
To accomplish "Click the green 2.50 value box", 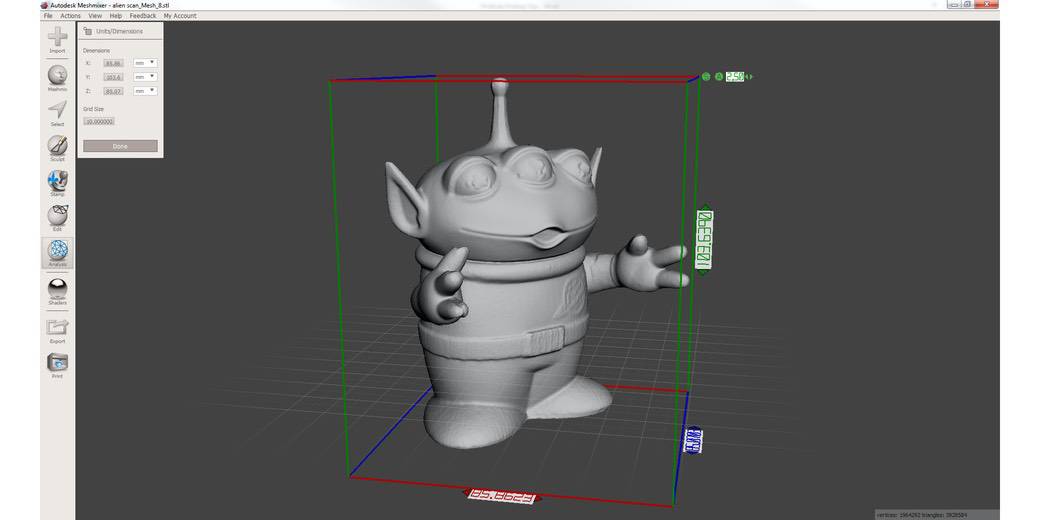I will (x=734, y=76).
